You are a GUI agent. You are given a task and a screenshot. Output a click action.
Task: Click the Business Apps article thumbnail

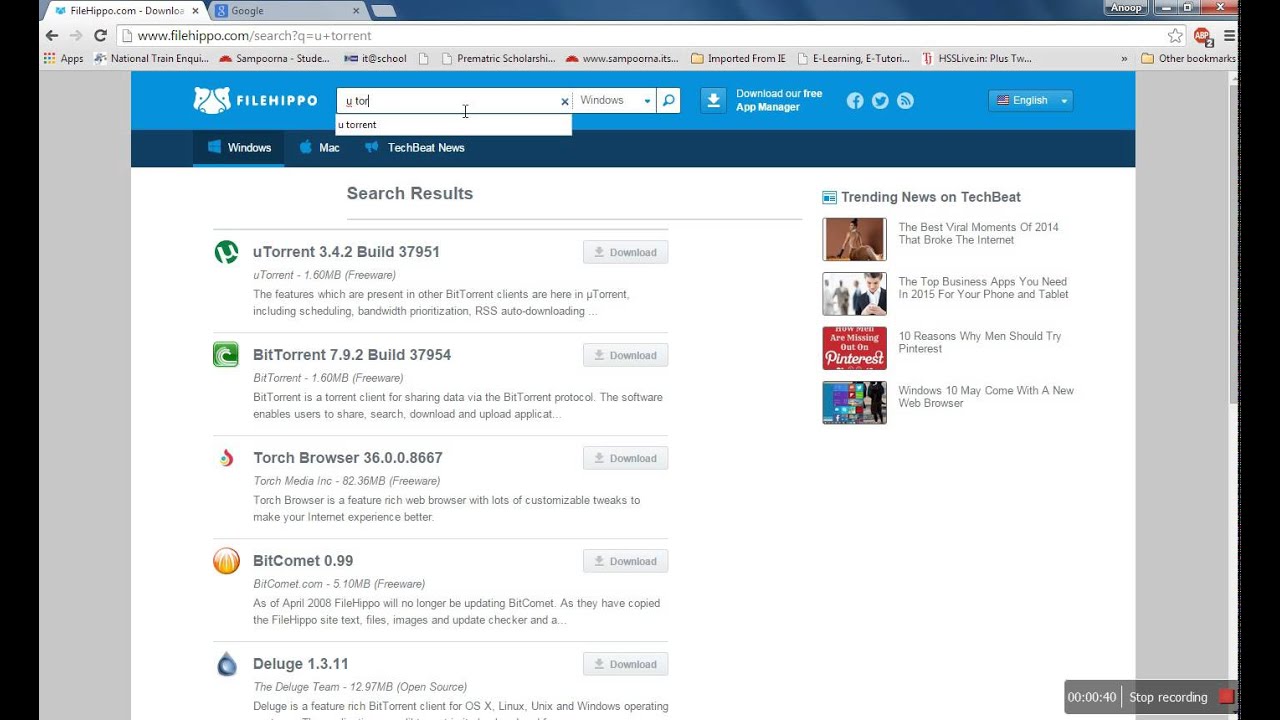pyautogui.click(x=854, y=294)
